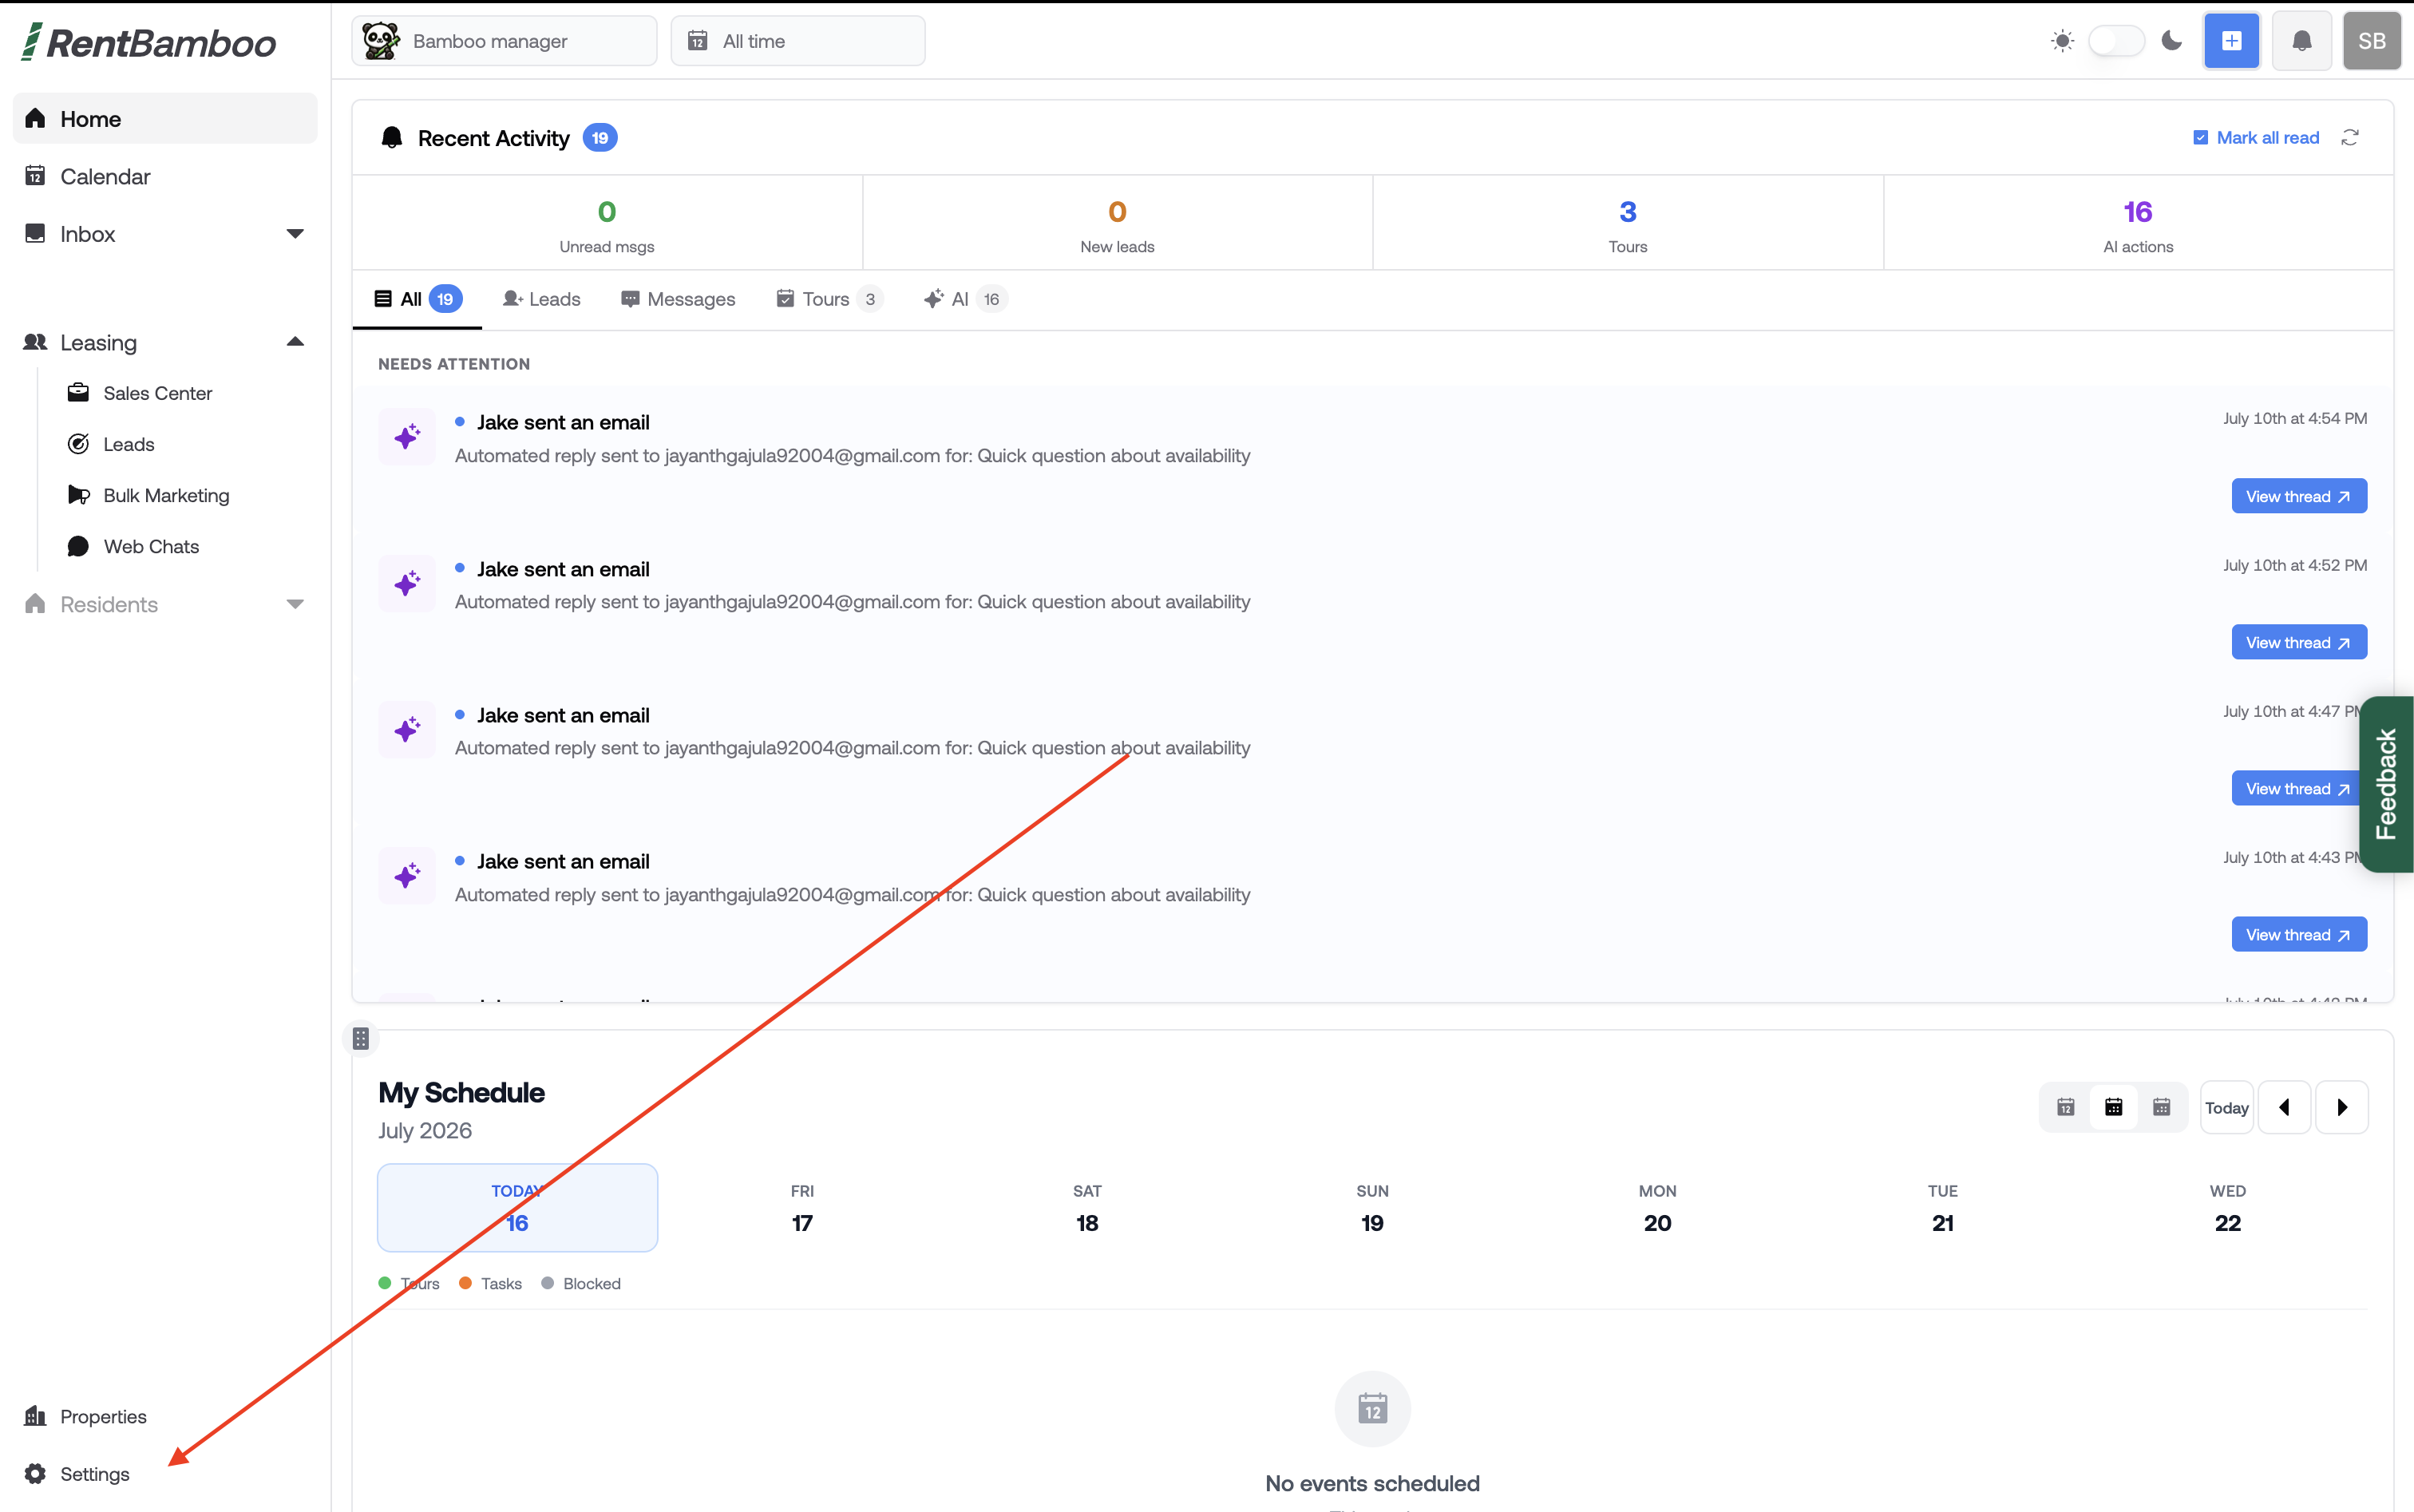The height and width of the screenshot is (1512, 2414).
Task: Open the Feedback side tab
Action: [x=2386, y=784]
